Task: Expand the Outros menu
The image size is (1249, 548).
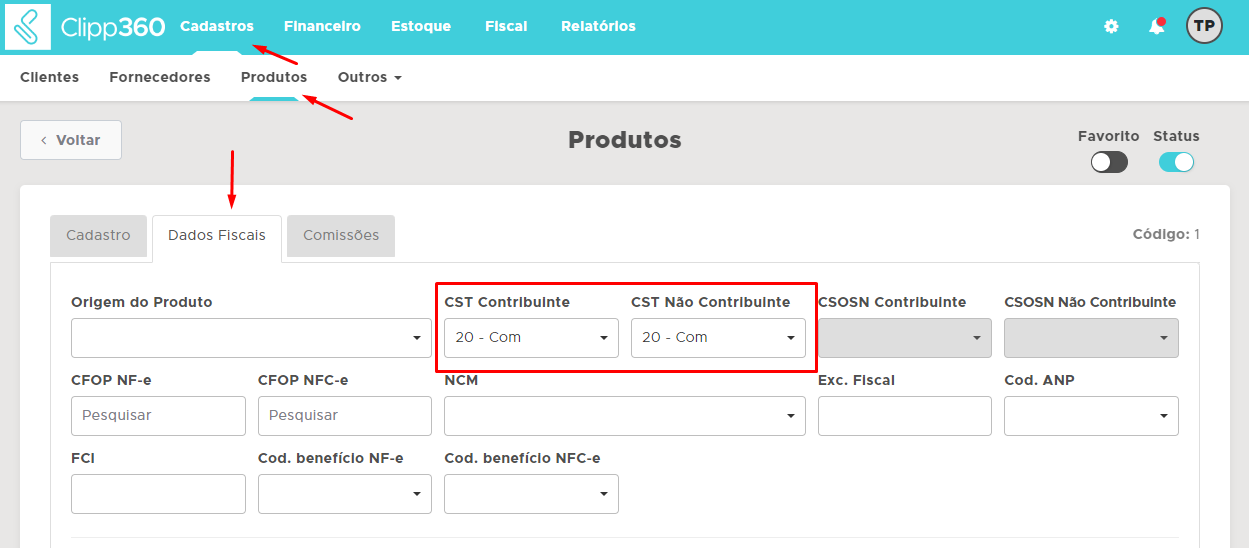Action: [369, 77]
